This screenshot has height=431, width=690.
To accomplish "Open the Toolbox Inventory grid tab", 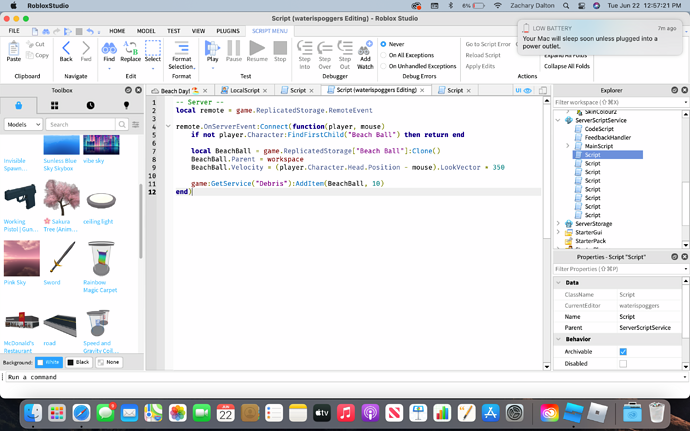I will point(55,105).
